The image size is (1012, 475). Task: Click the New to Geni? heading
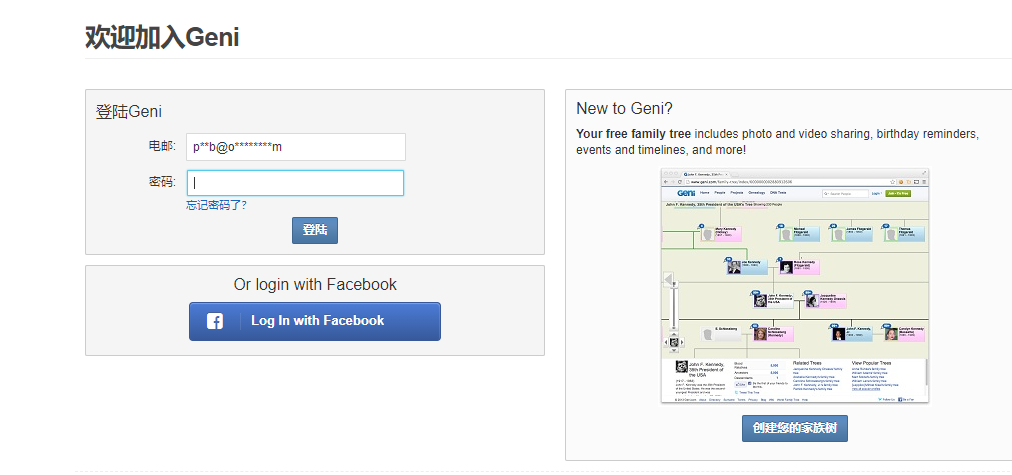point(624,108)
